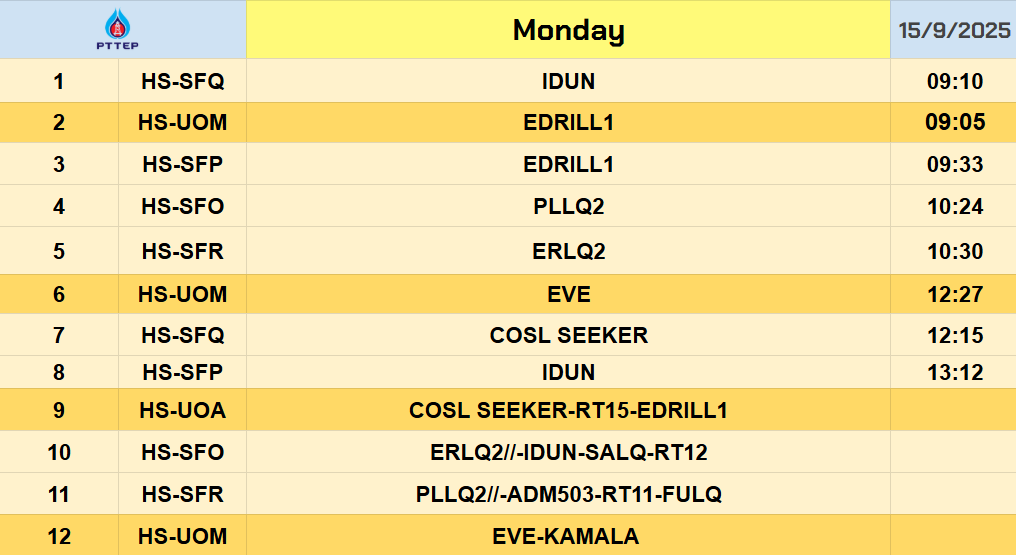Select the Monday header cell

[x=568, y=30]
